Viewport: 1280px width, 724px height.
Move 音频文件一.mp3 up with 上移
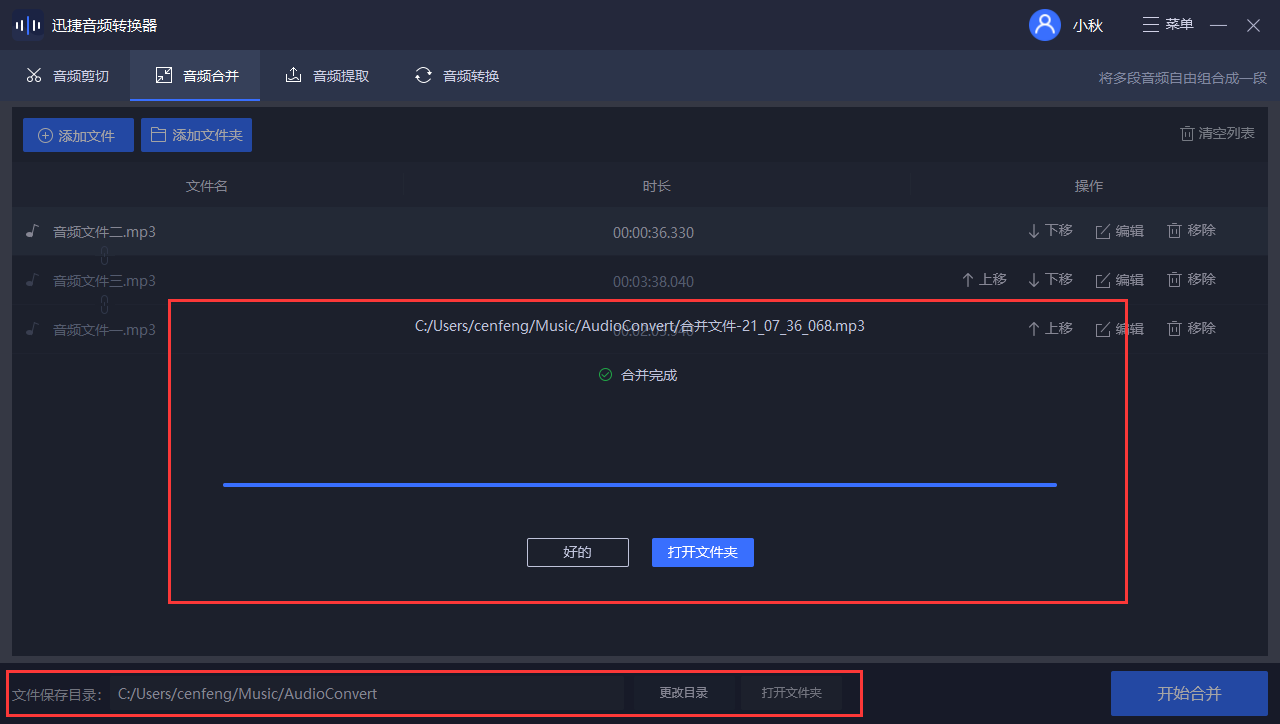pos(1050,329)
